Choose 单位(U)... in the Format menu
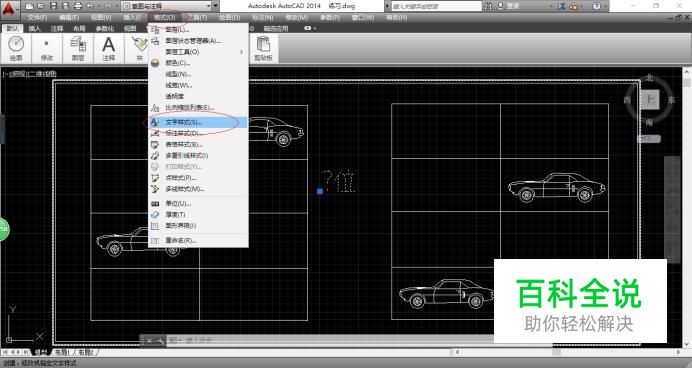Viewport: 692px width, 368px height. [198, 203]
